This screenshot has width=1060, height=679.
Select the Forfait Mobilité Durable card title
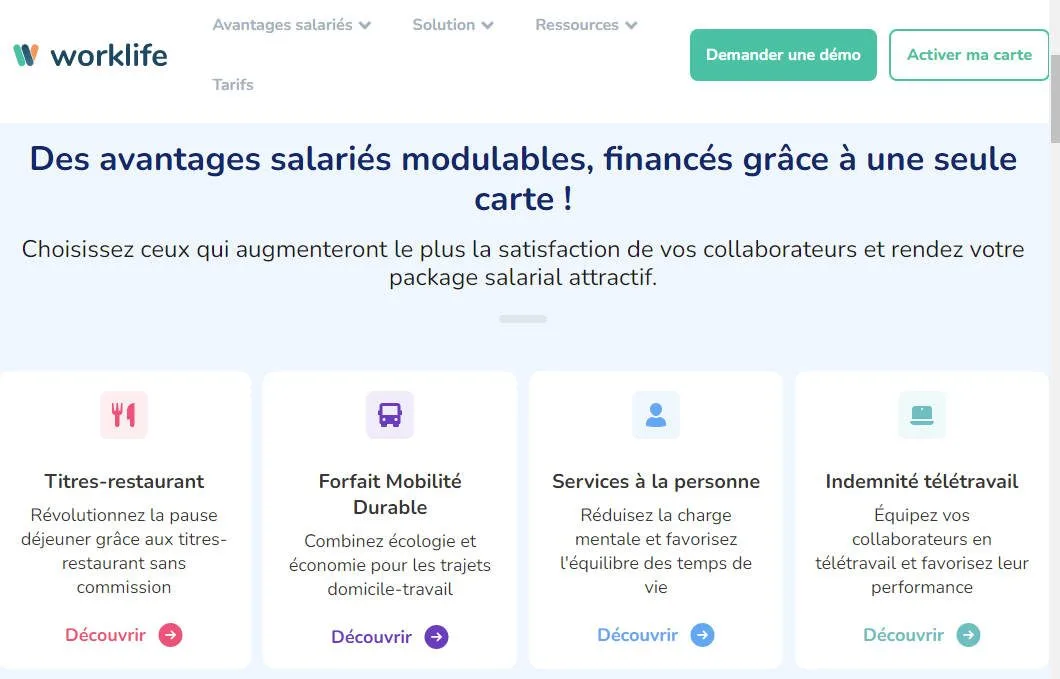tap(390, 494)
